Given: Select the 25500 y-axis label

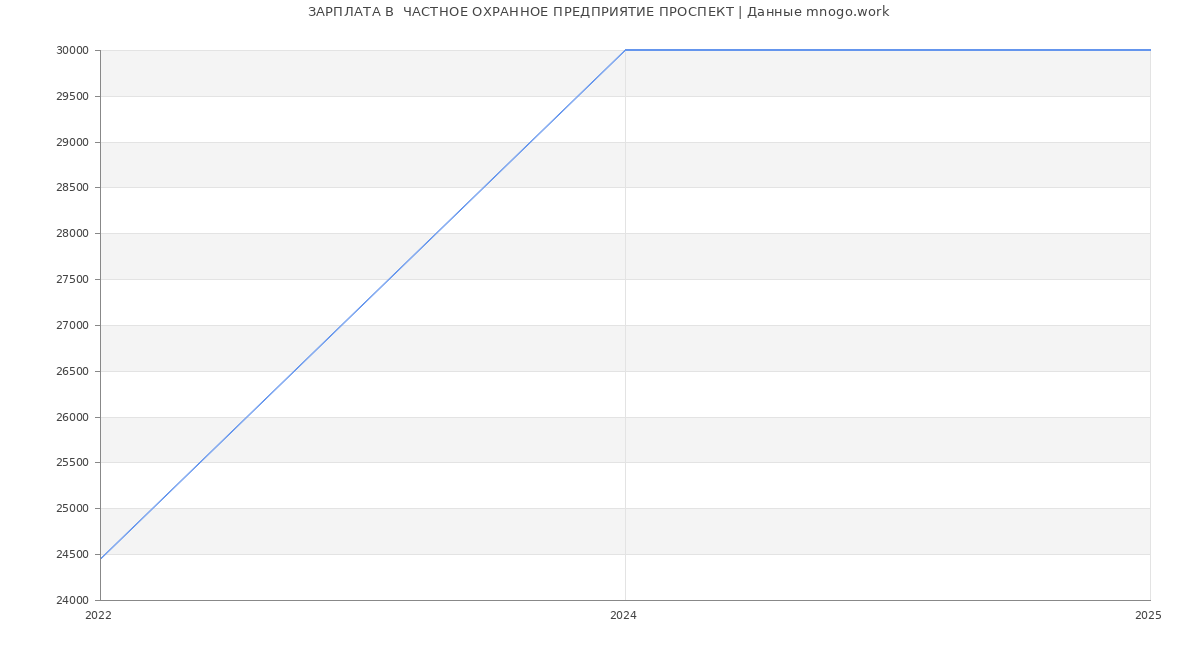Looking at the screenshot, I should [72, 463].
